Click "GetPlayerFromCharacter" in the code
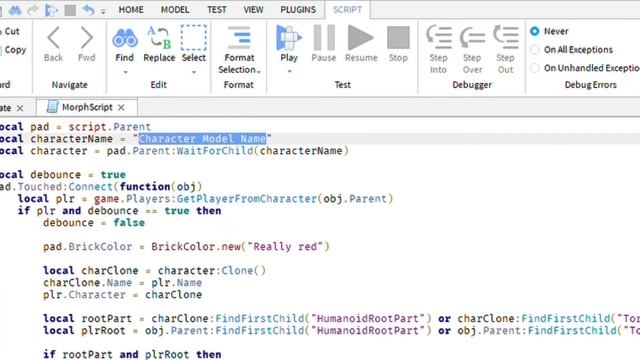 click(247, 199)
